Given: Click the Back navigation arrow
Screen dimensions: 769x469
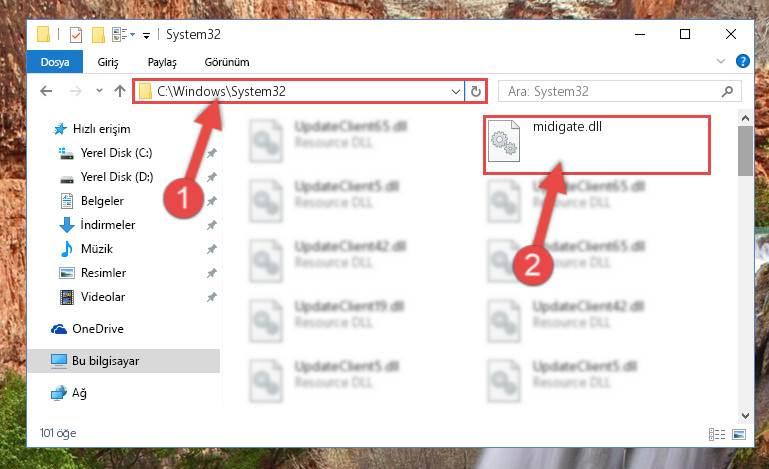Looking at the screenshot, I should tap(46, 91).
